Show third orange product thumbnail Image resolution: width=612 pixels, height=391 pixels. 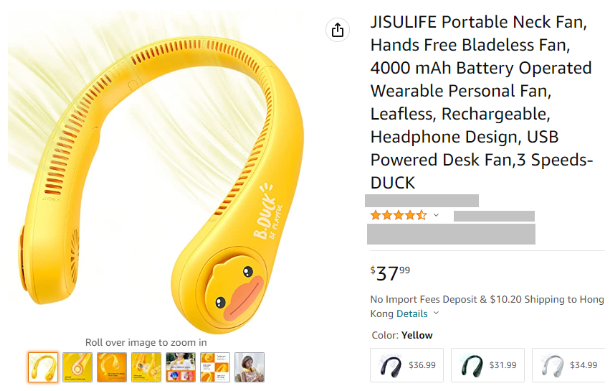[x=112, y=367]
